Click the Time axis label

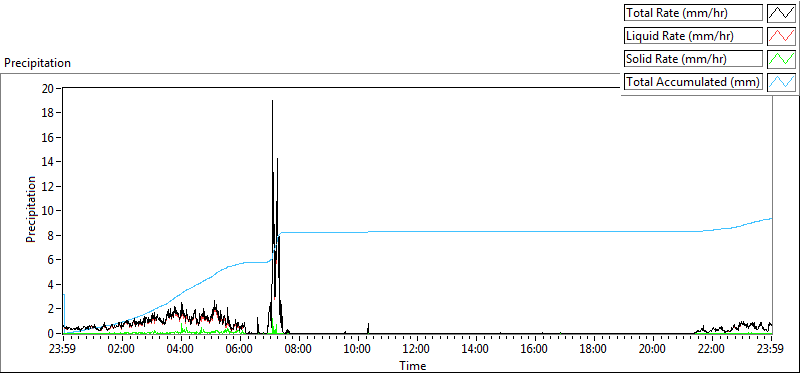pyautogui.click(x=413, y=365)
